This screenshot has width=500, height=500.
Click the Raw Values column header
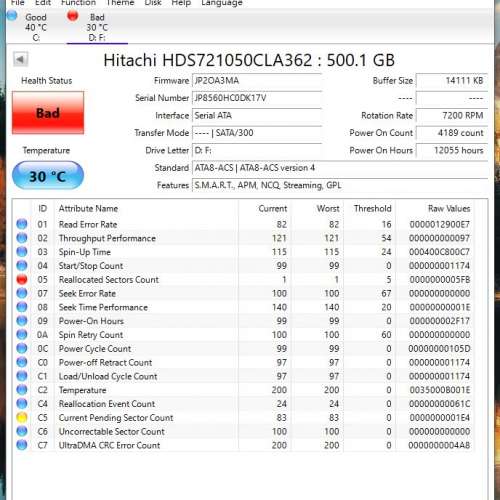tap(449, 209)
